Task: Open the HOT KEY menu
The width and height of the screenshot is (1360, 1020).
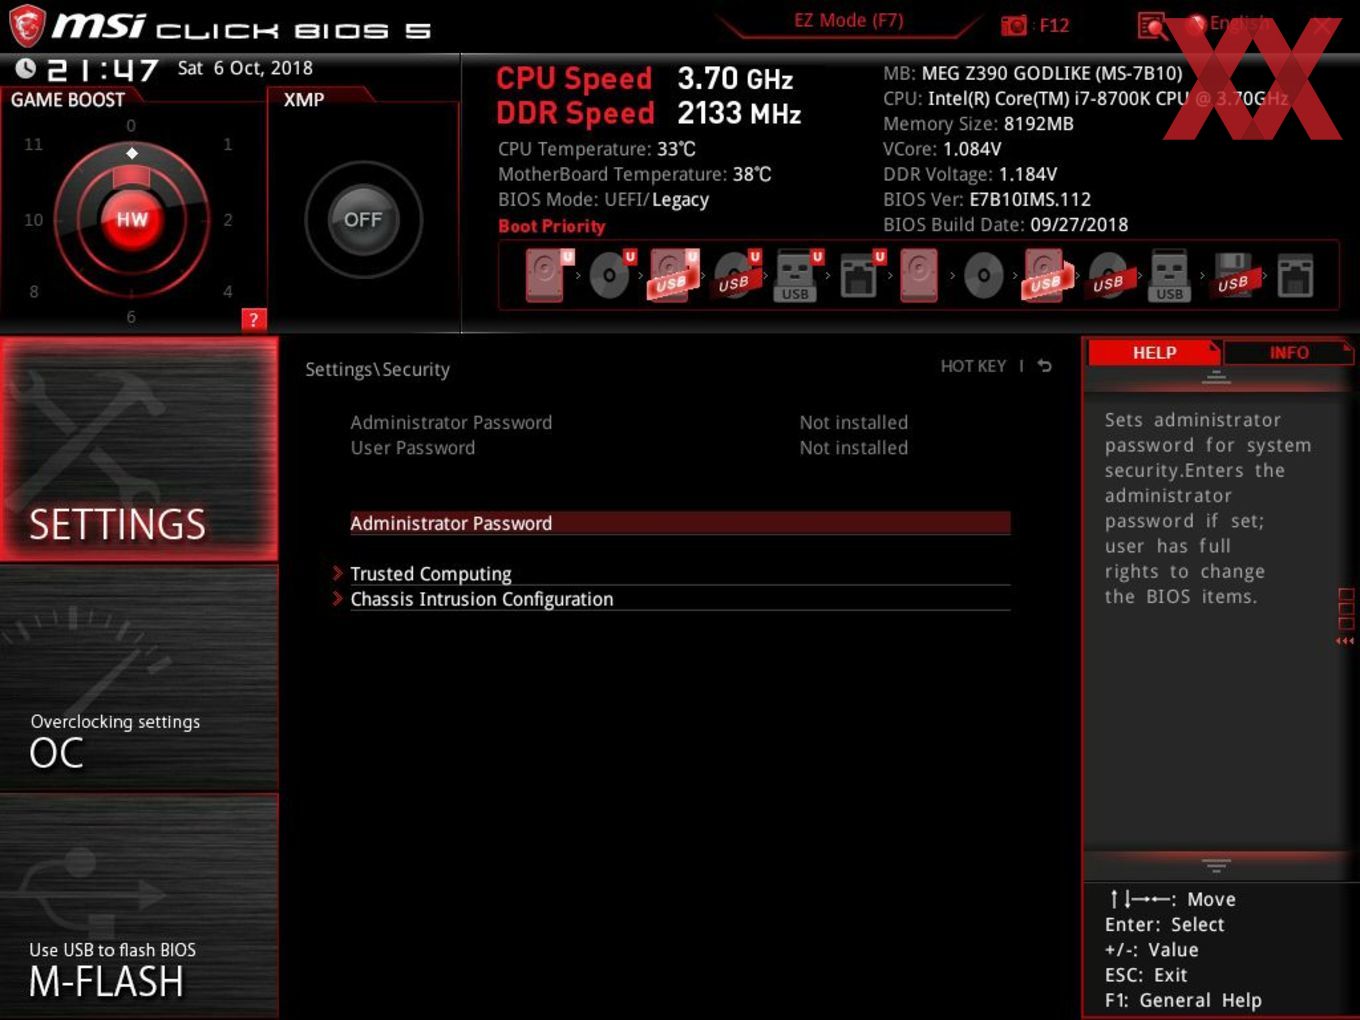Action: 973,366
